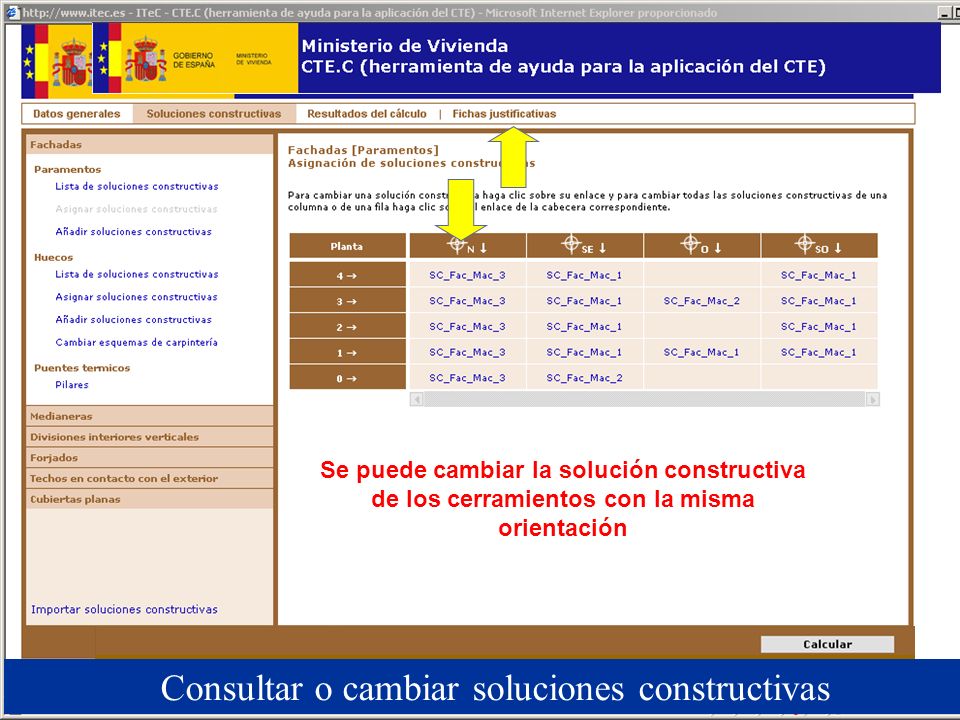960x720 pixels.
Task: Collapse the Fachadas section header
Action: pyautogui.click(x=149, y=144)
